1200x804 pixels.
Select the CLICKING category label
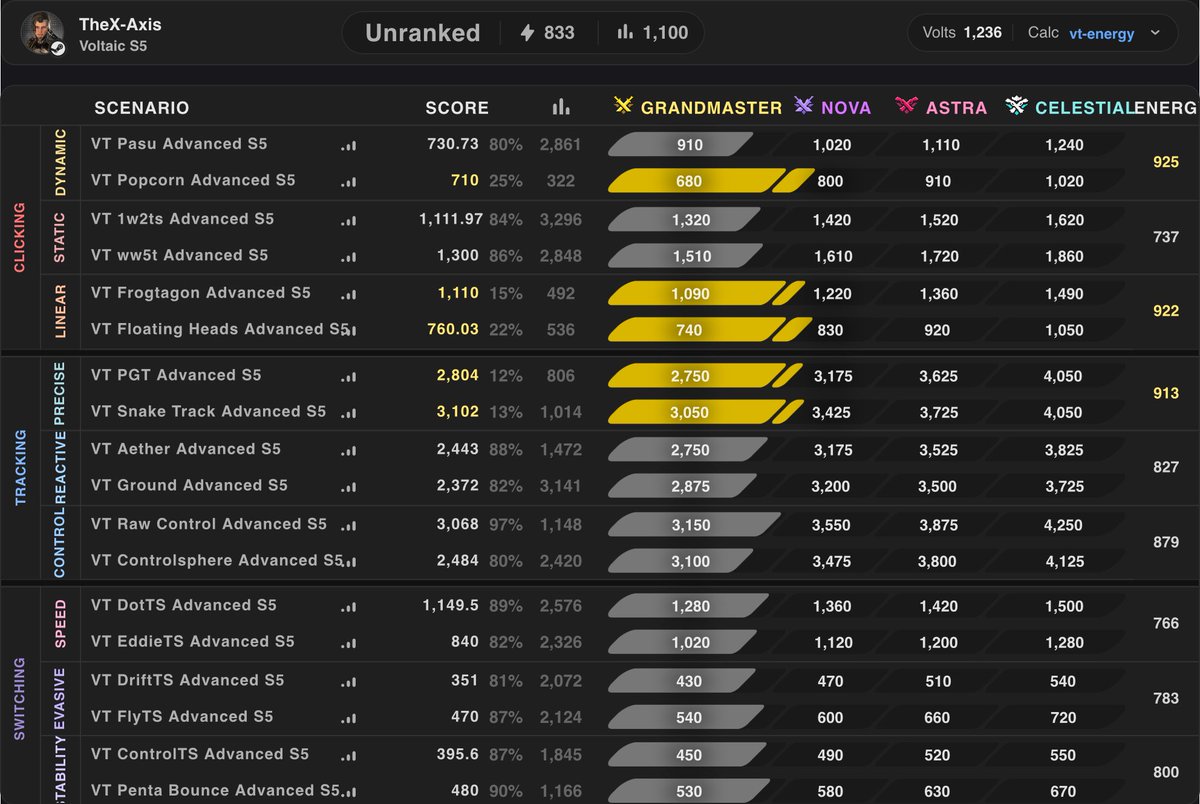coord(20,238)
